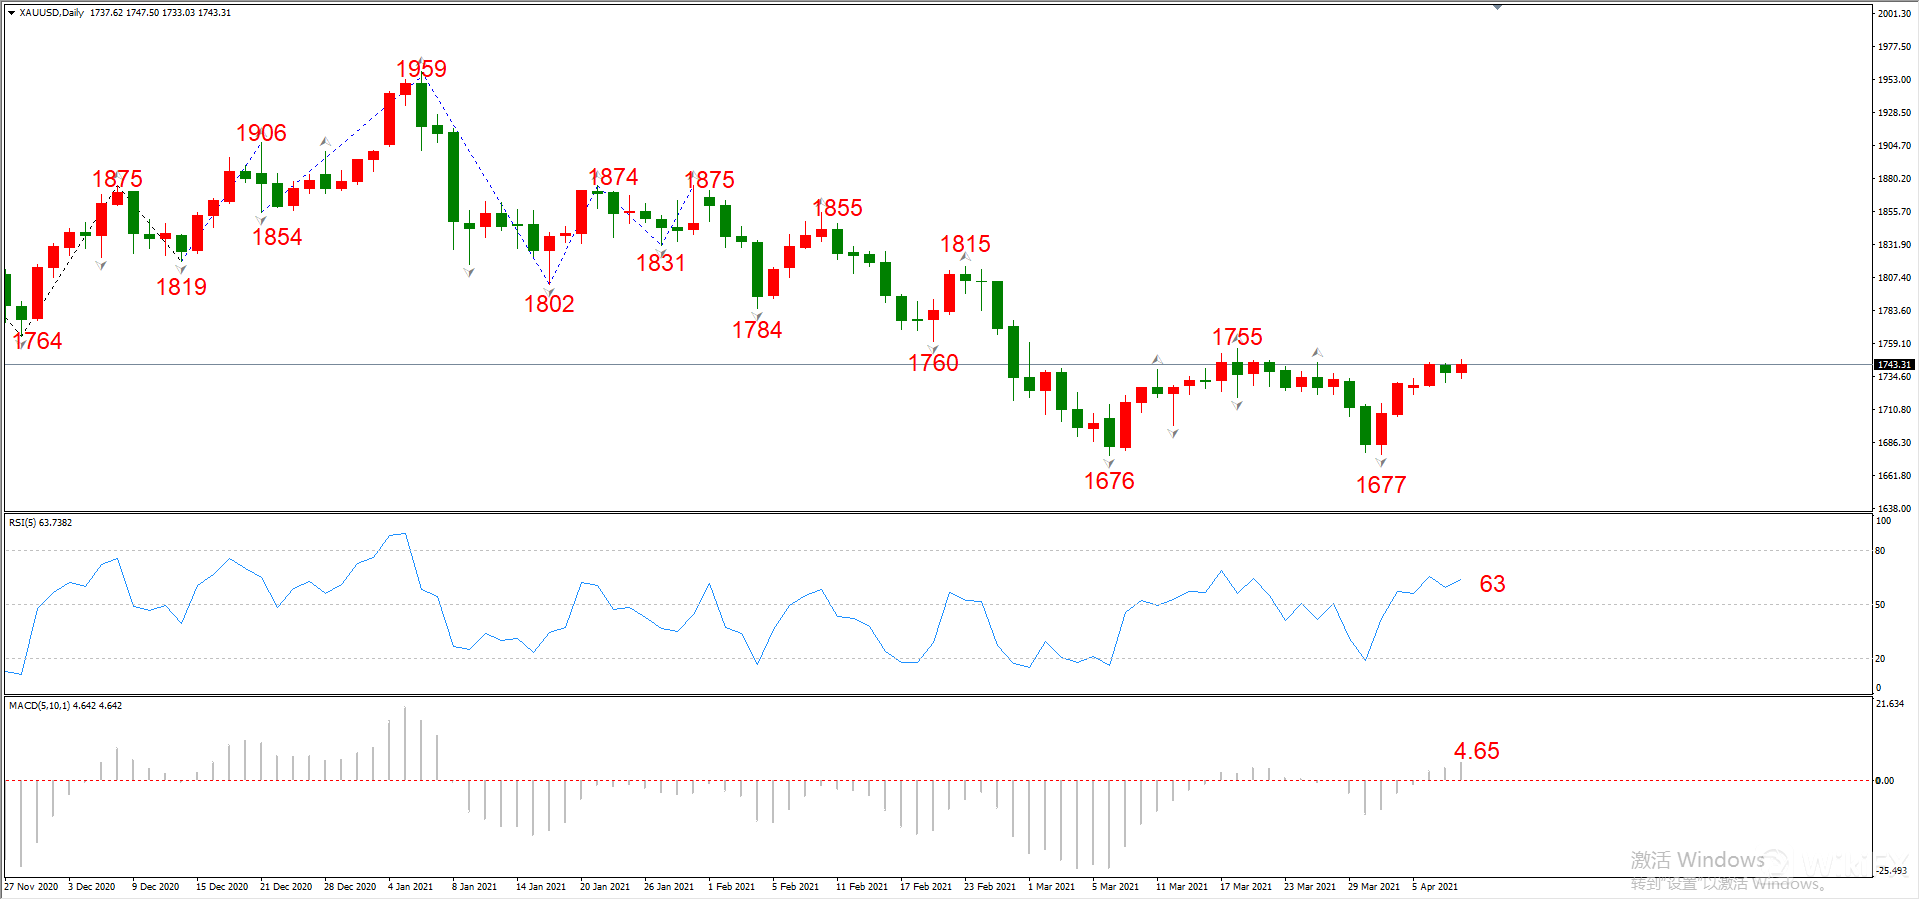Click the fractal arrow above the 1760 label
Viewport: 1920px width, 900px height.
(x=932, y=349)
